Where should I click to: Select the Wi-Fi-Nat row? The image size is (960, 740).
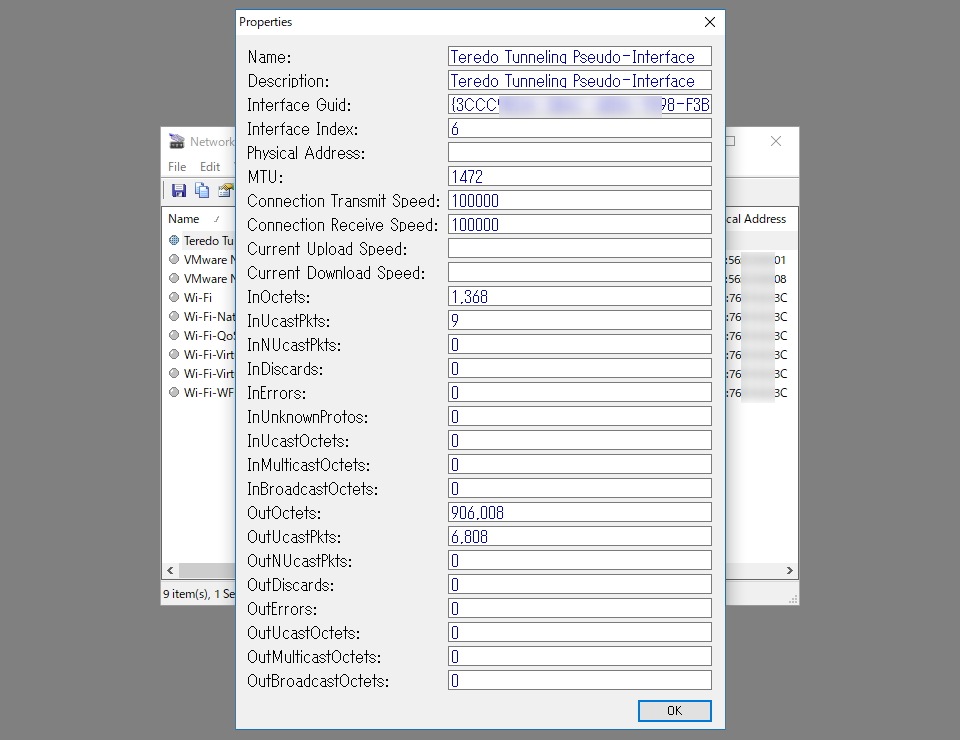coord(209,316)
